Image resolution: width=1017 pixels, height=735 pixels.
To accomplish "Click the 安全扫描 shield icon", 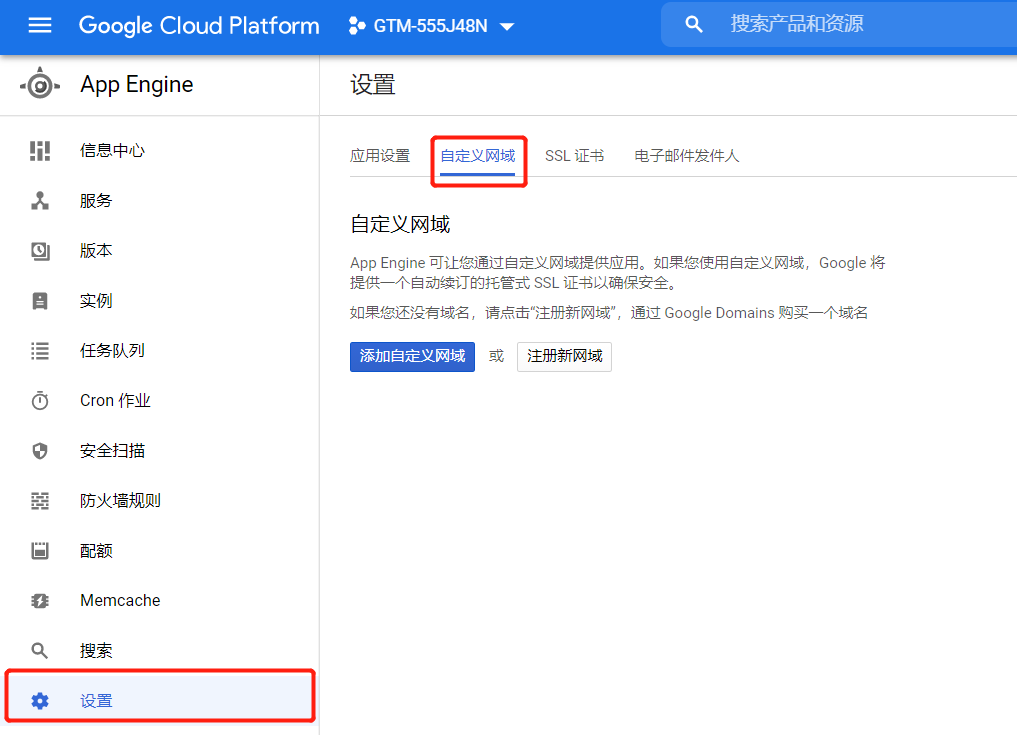I will click(x=40, y=451).
